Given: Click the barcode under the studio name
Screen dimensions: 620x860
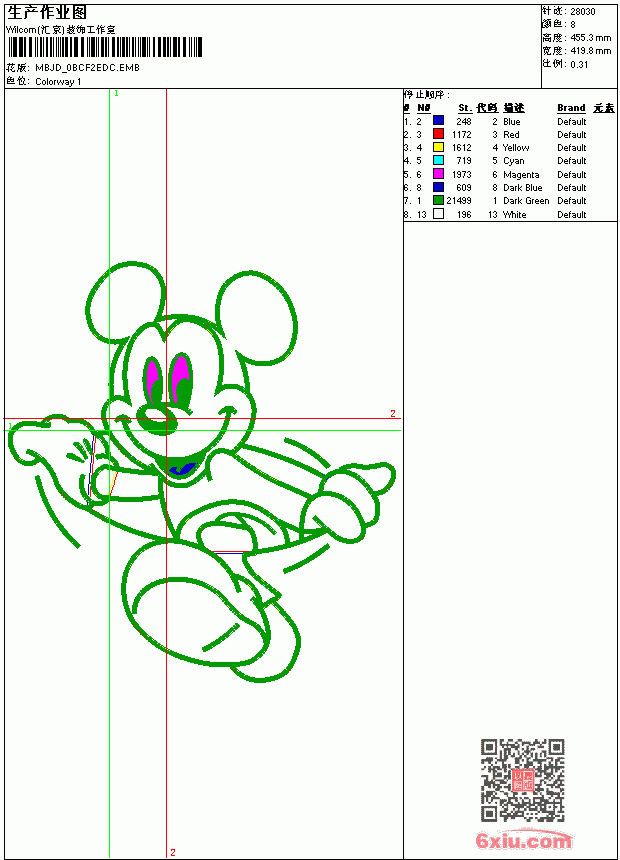Looking at the screenshot, I should 105,47.
